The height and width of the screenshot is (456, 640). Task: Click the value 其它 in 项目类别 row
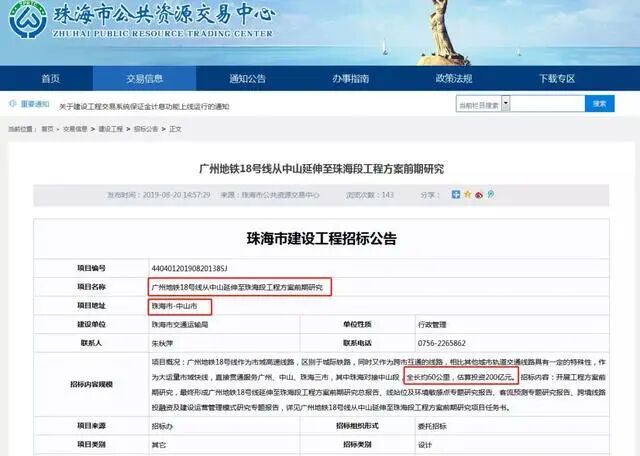(x=159, y=445)
